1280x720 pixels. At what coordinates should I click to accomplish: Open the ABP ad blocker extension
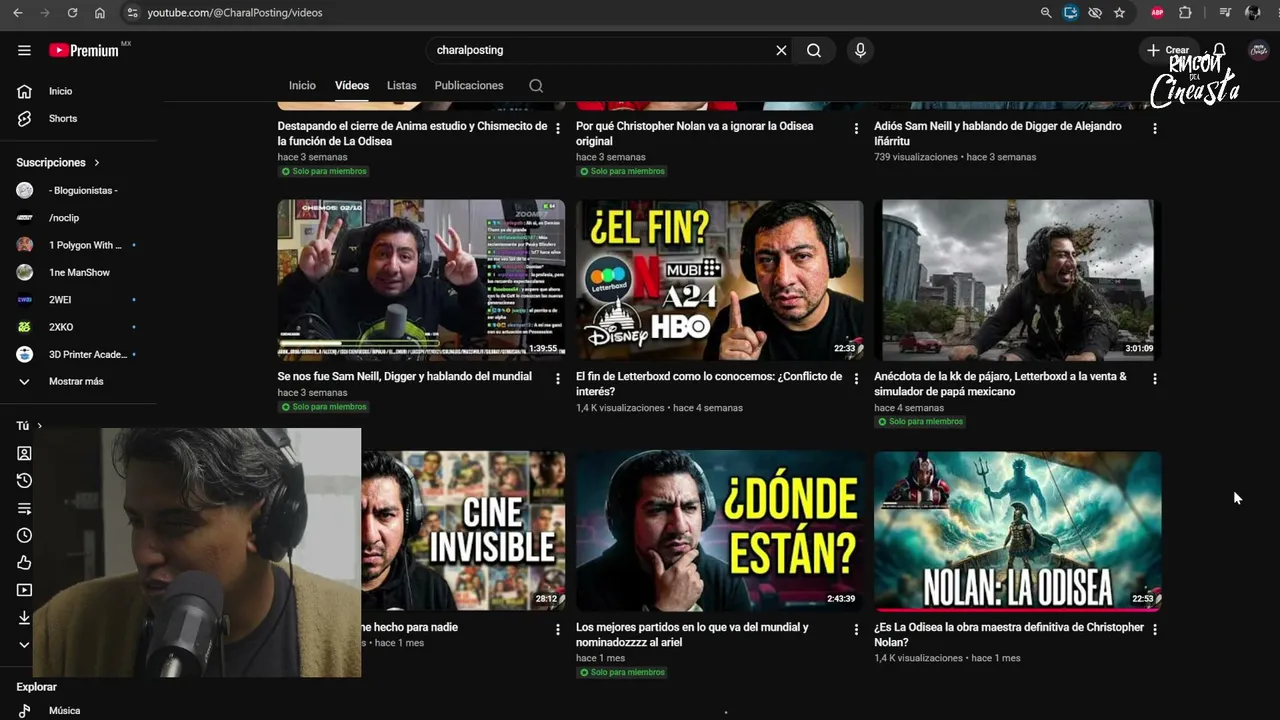pyautogui.click(x=1157, y=13)
